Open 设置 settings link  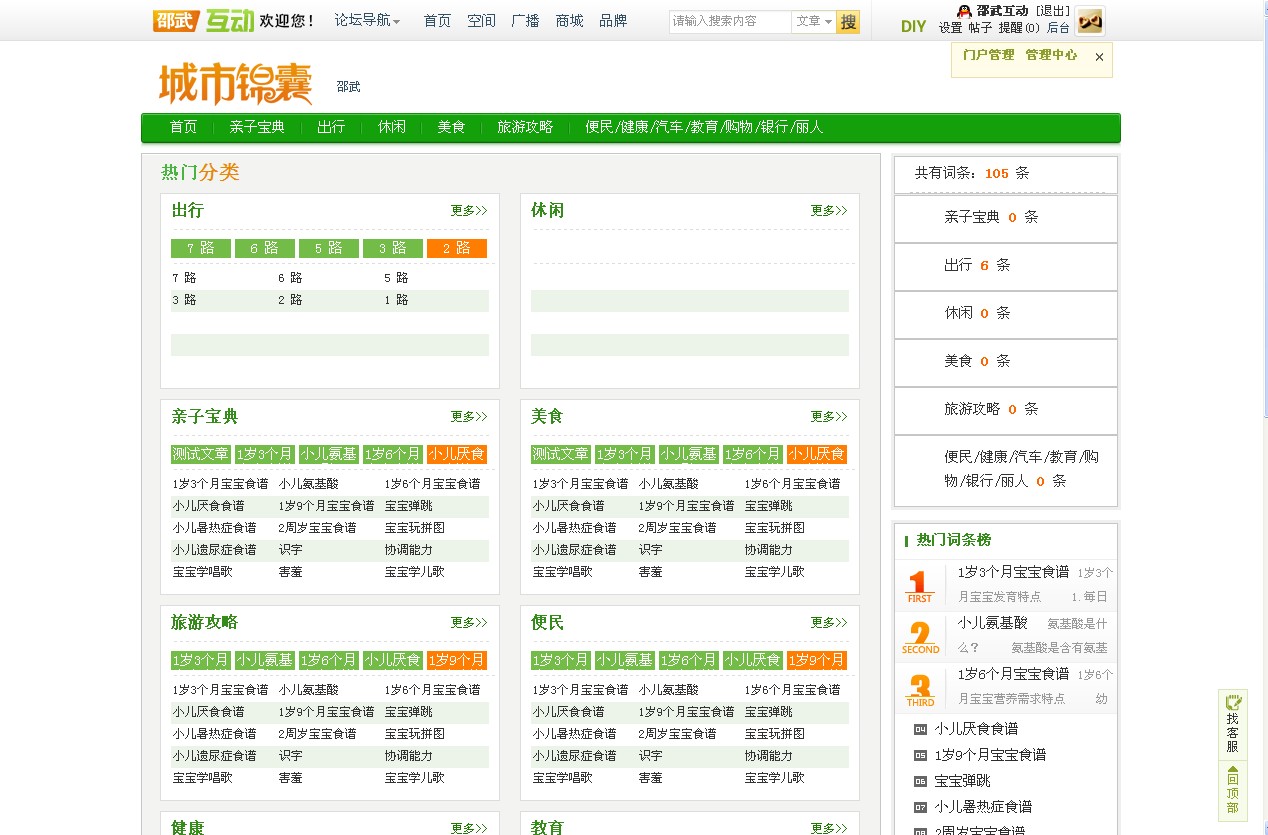tap(950, 28)
